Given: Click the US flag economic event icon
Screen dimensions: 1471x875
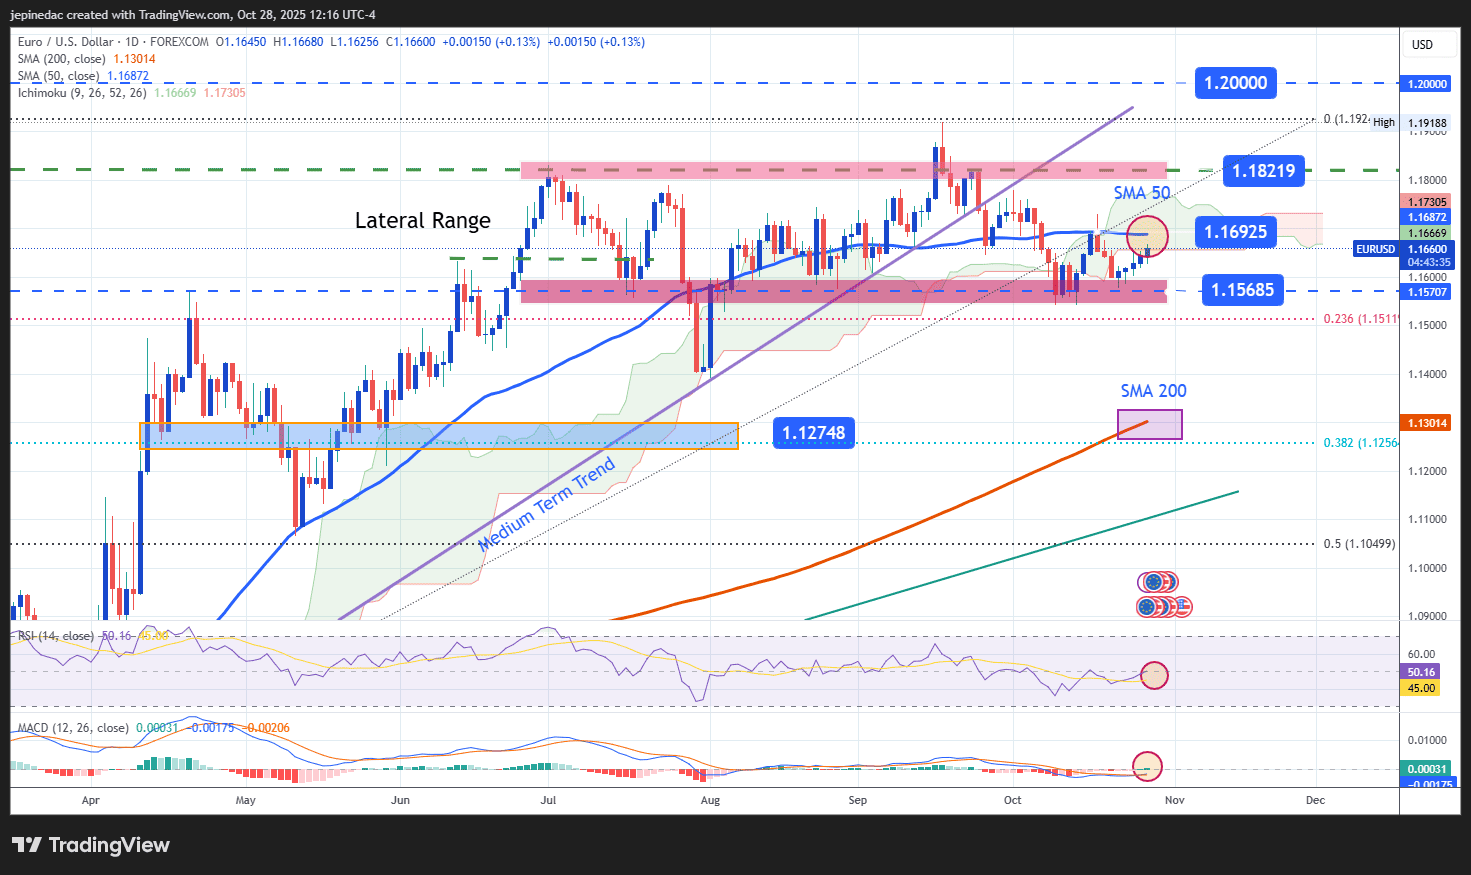Looking at the screenshot, I should 1184,606.
